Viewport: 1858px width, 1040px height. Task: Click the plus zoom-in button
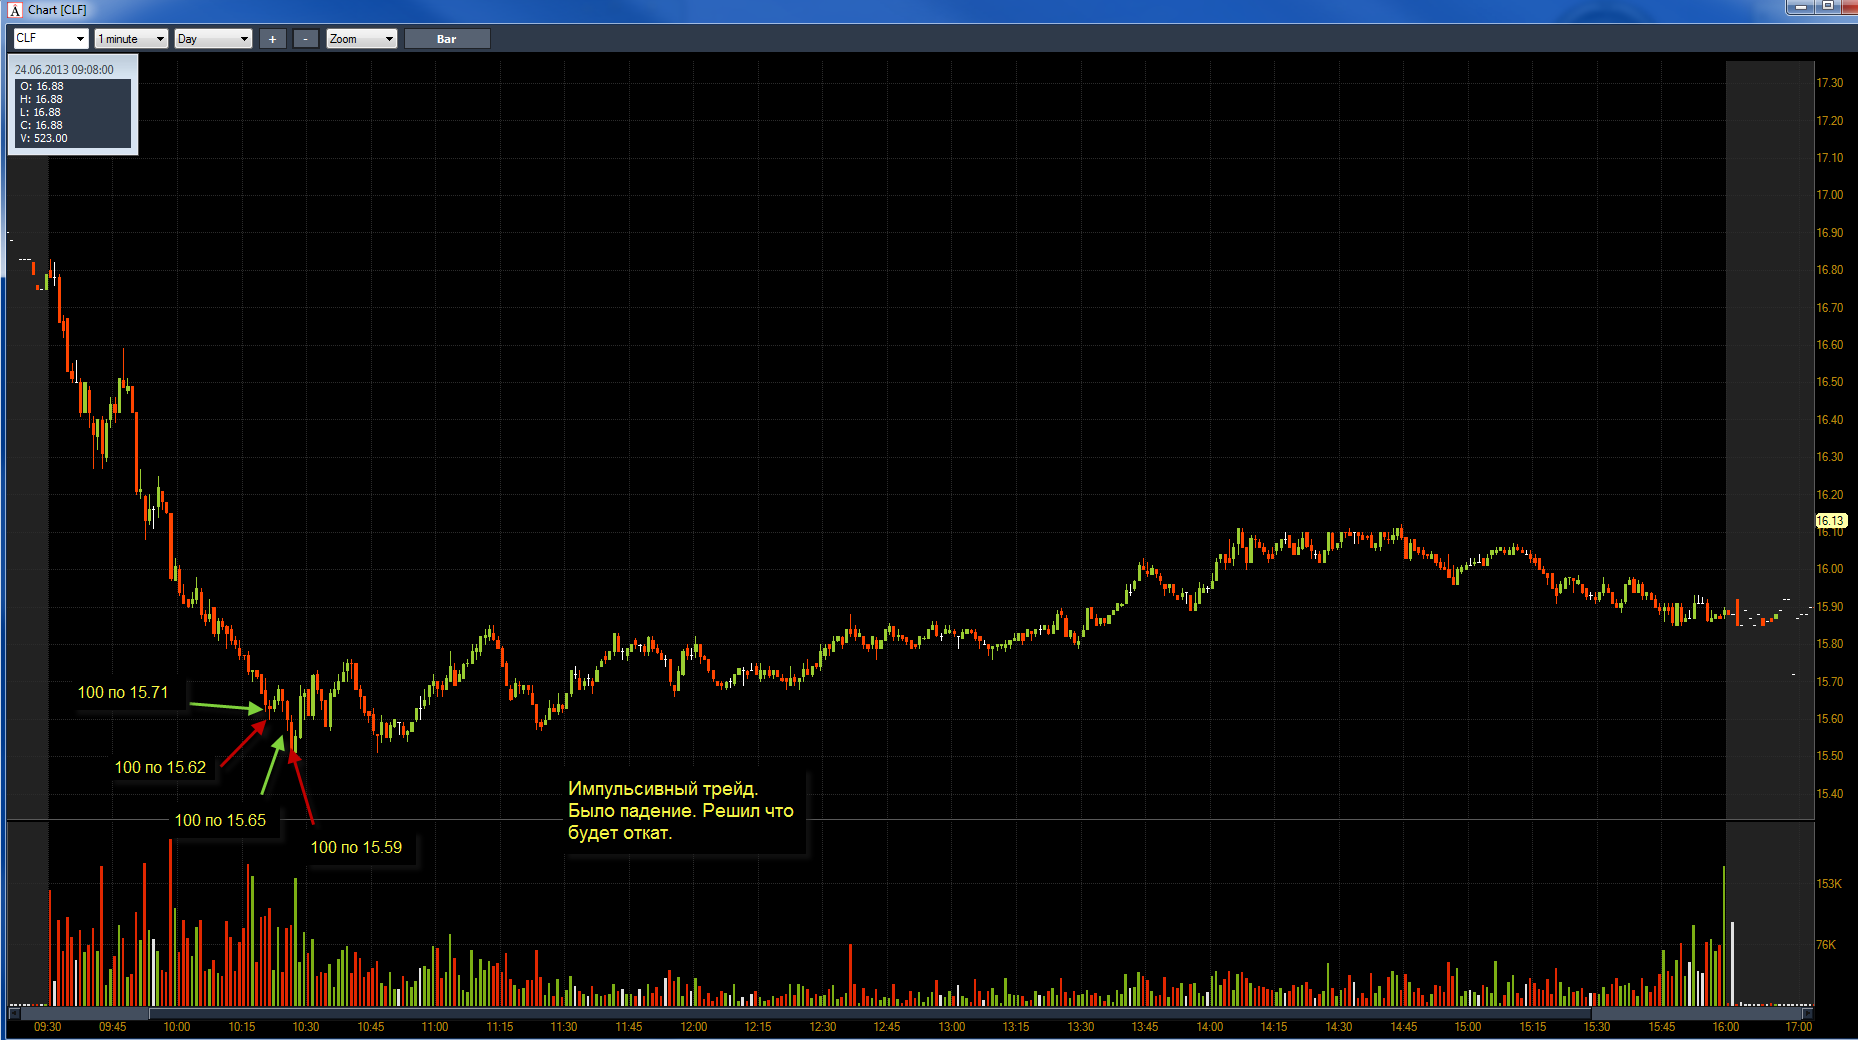click(x=272, y=39)
